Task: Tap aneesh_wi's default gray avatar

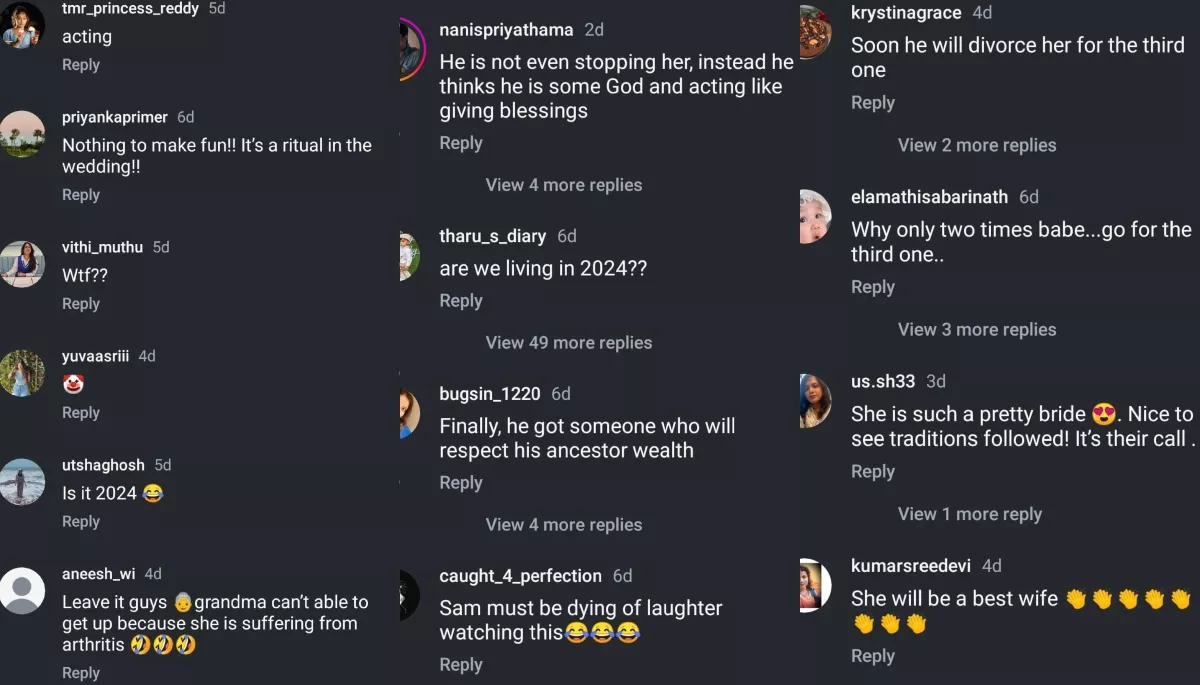Action: pyautogui.click(x=22, y=591)
